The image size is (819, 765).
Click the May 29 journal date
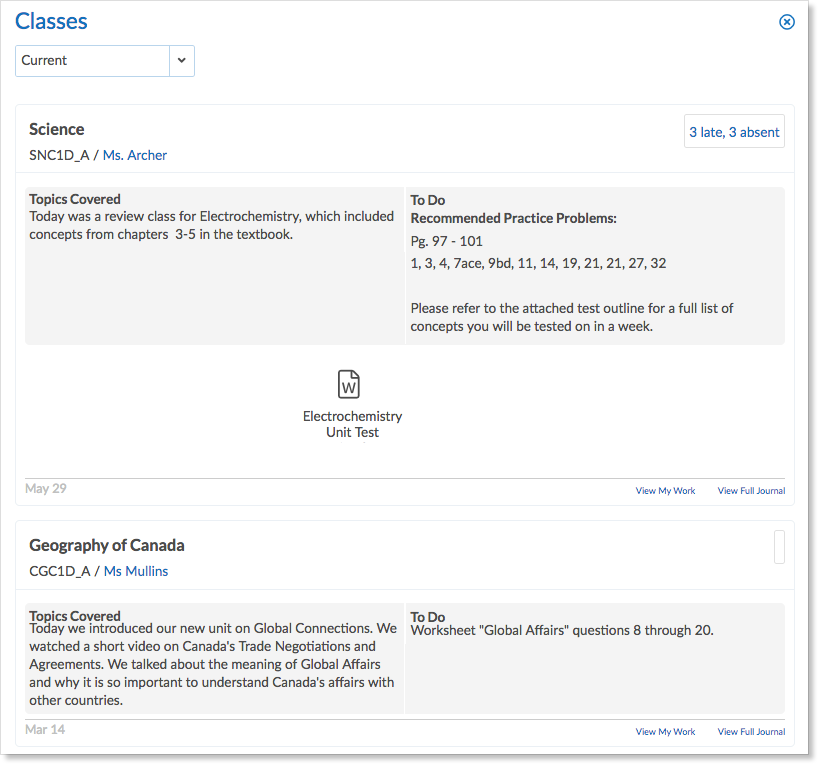[46, 489]
